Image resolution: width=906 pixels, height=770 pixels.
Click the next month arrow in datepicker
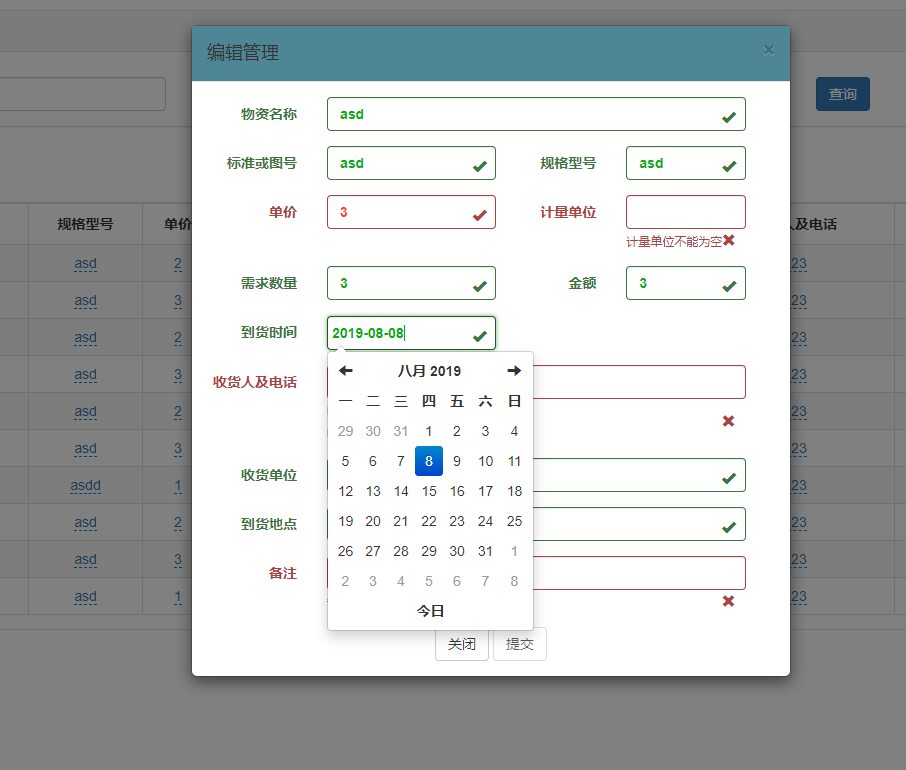513,370
